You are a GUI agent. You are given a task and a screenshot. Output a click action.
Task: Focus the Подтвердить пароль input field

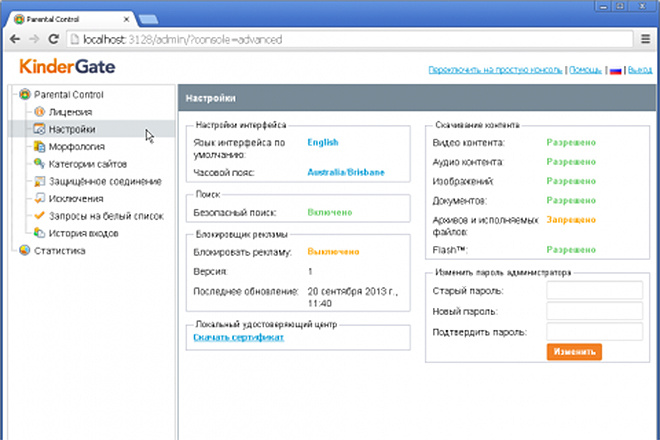[594, 331]
